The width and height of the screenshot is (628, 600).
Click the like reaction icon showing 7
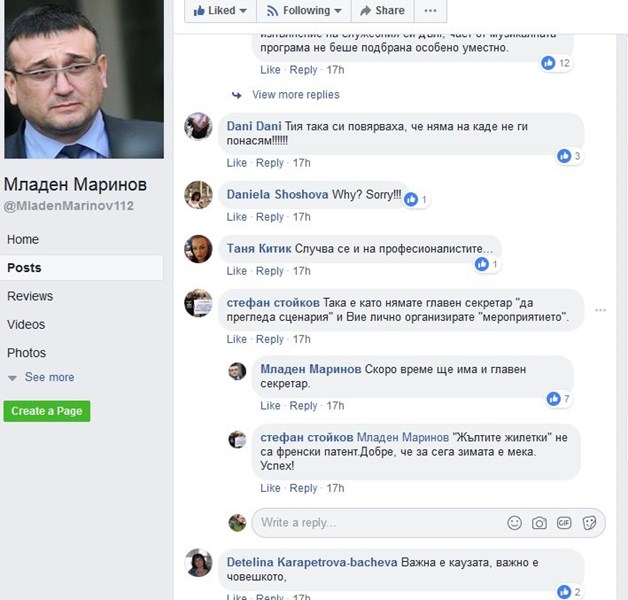(554, 399)
